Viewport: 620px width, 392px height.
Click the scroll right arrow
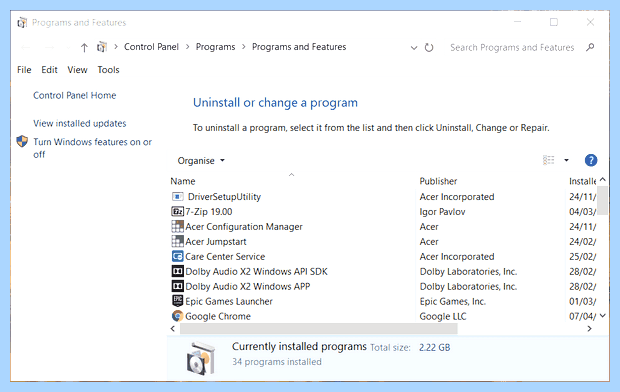(590, 328)
